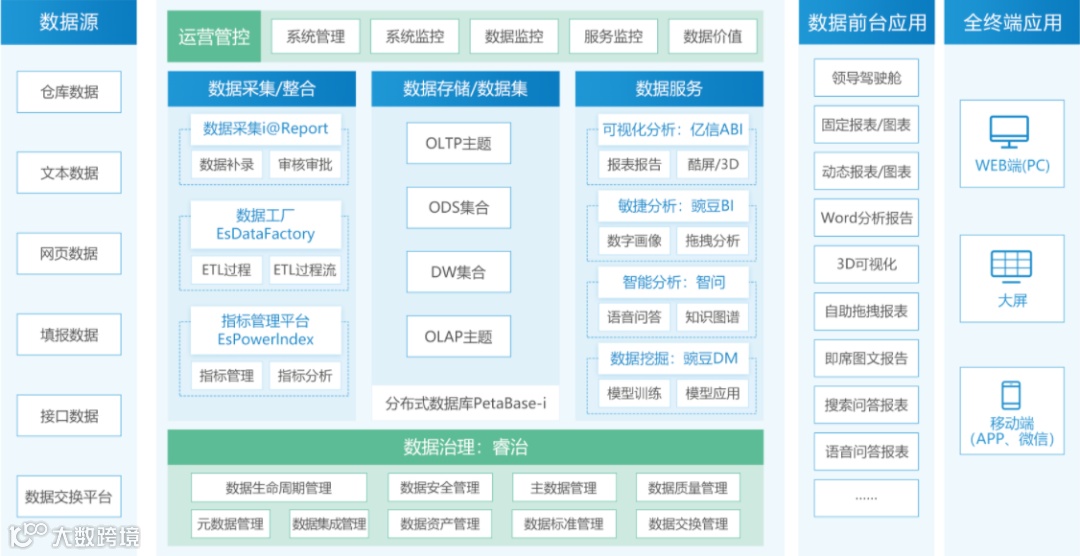Select 接口数据 source box

coord(69,415)
